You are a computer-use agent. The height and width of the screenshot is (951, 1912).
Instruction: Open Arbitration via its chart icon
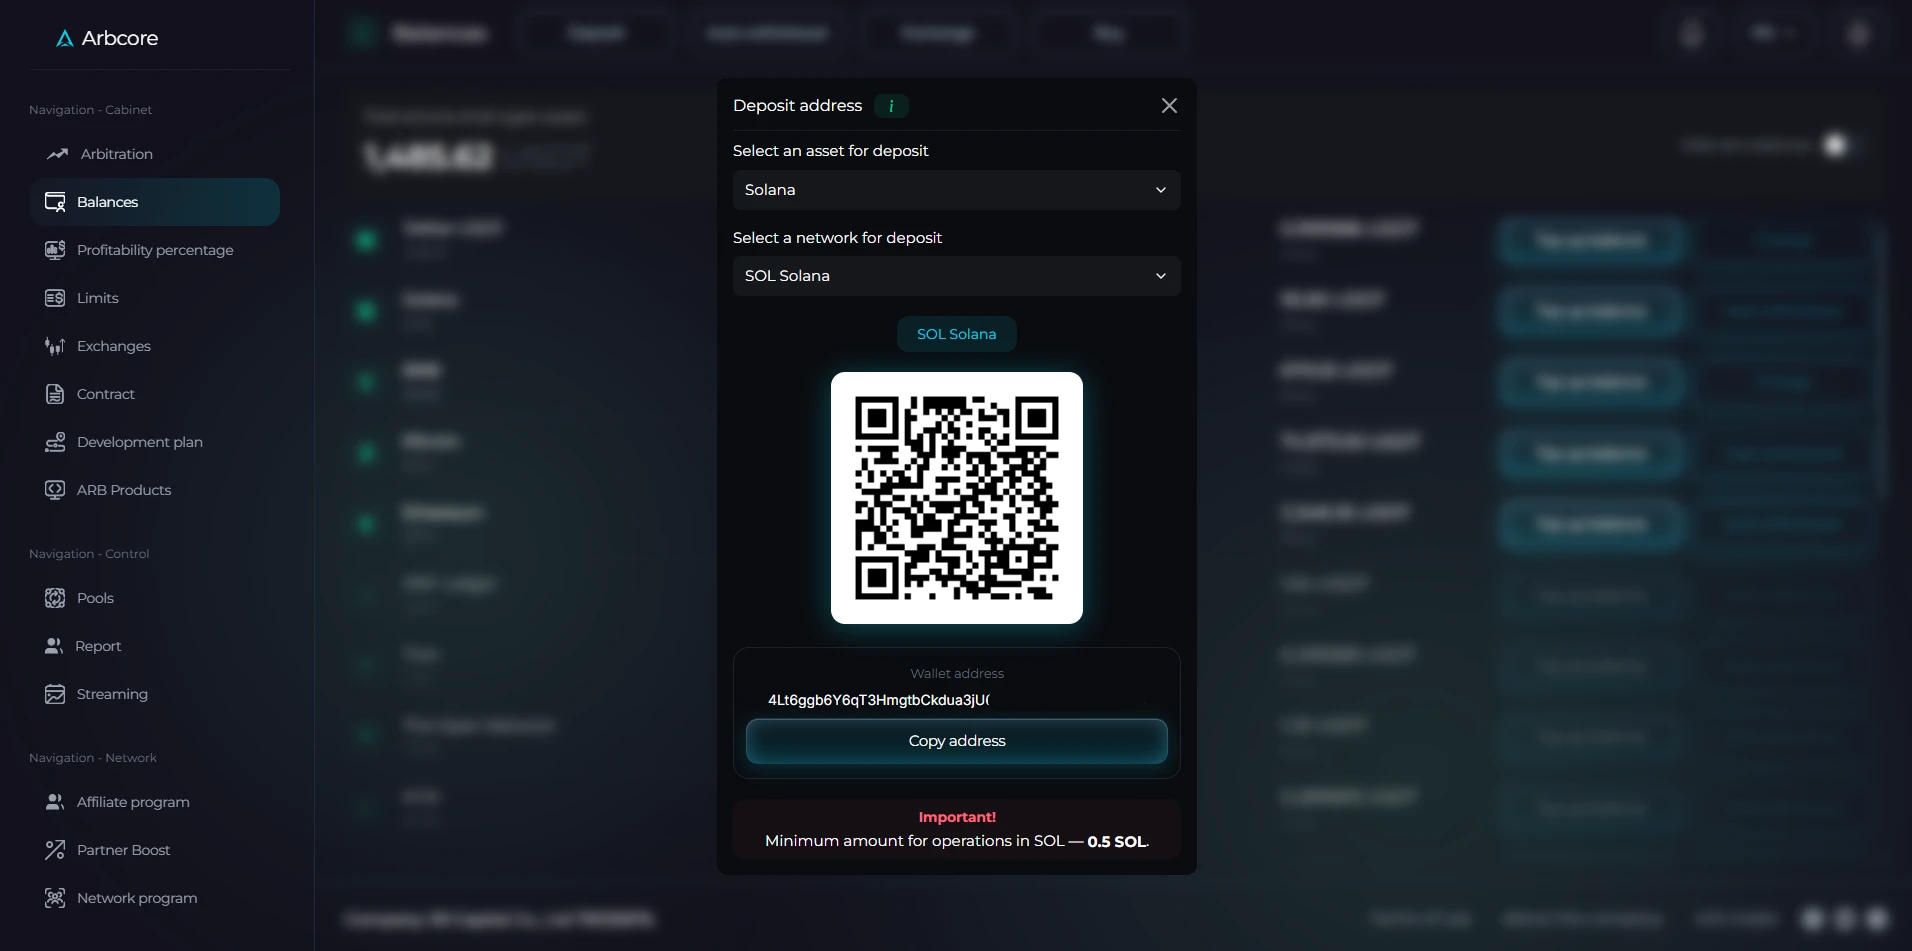(x=57, y=154)
